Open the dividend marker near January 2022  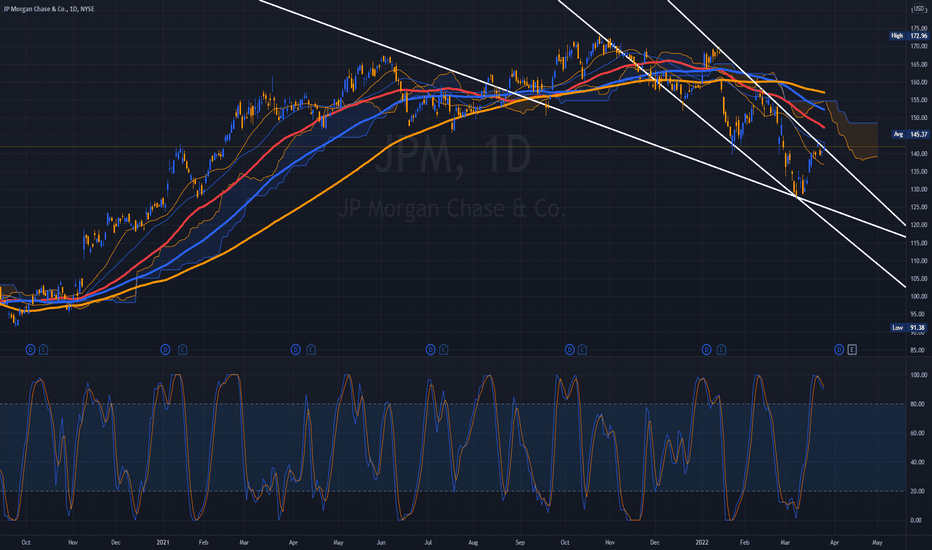(706, 350)
